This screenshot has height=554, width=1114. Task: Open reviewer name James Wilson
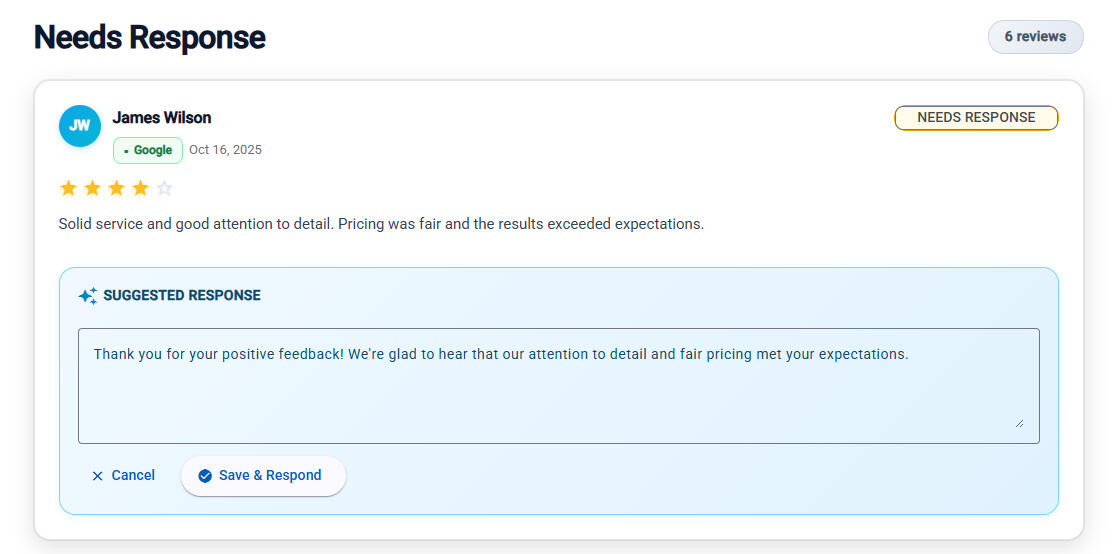161,118
